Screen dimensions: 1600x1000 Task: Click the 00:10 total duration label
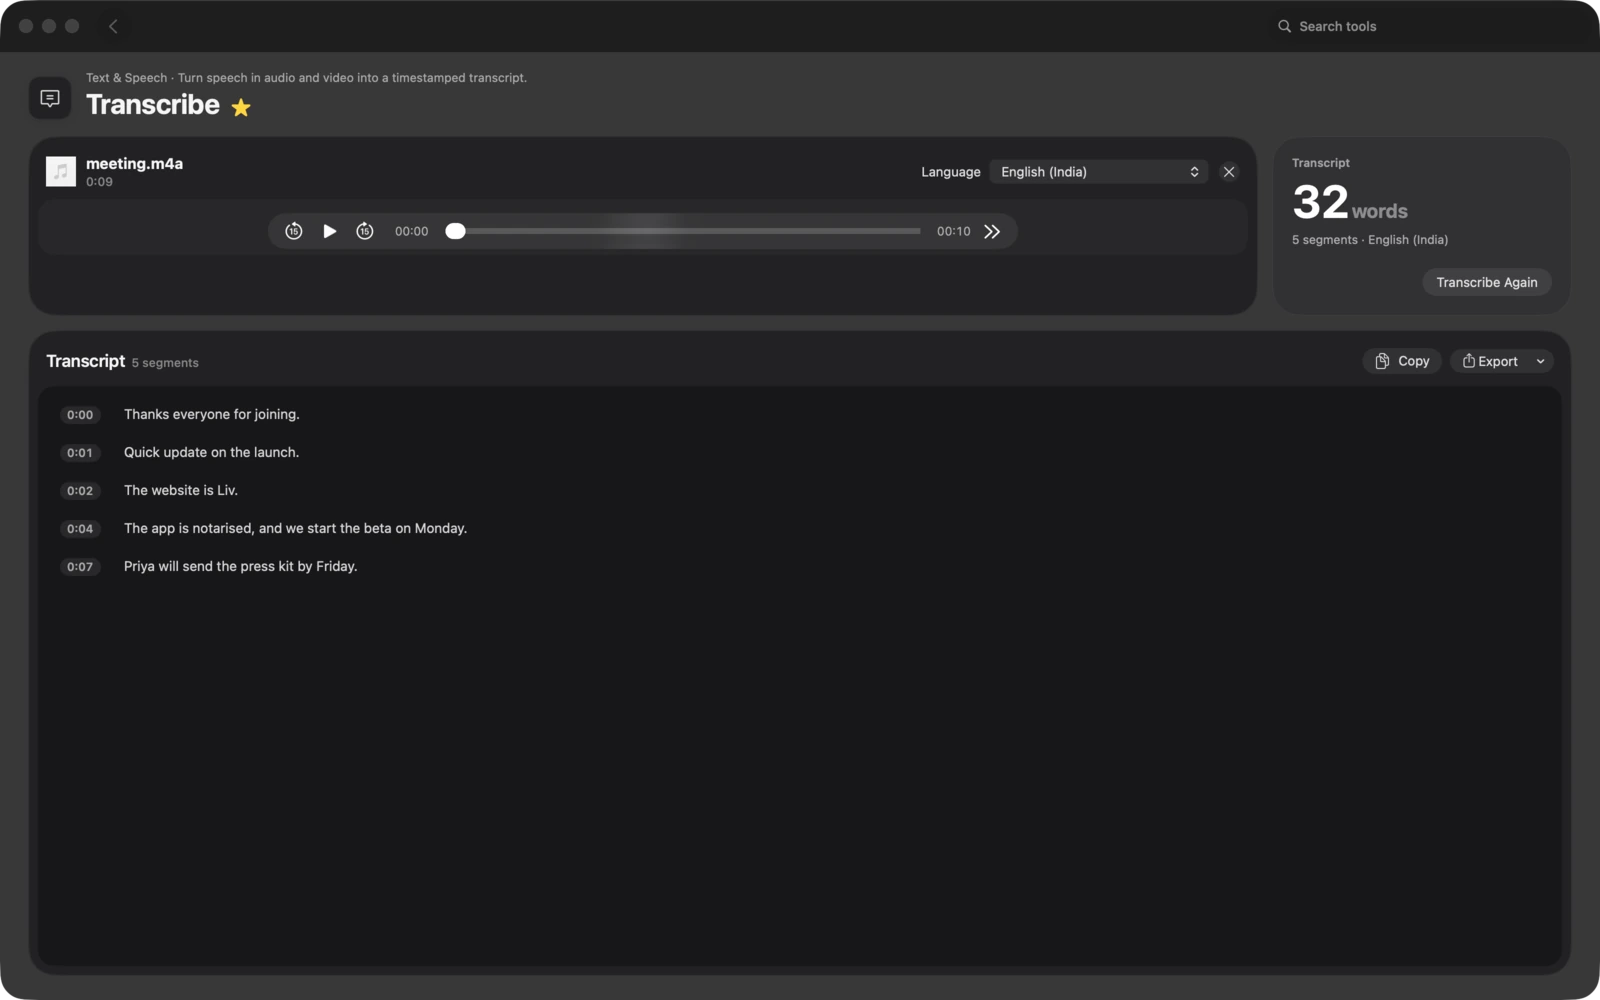click(x=953, y=231)
